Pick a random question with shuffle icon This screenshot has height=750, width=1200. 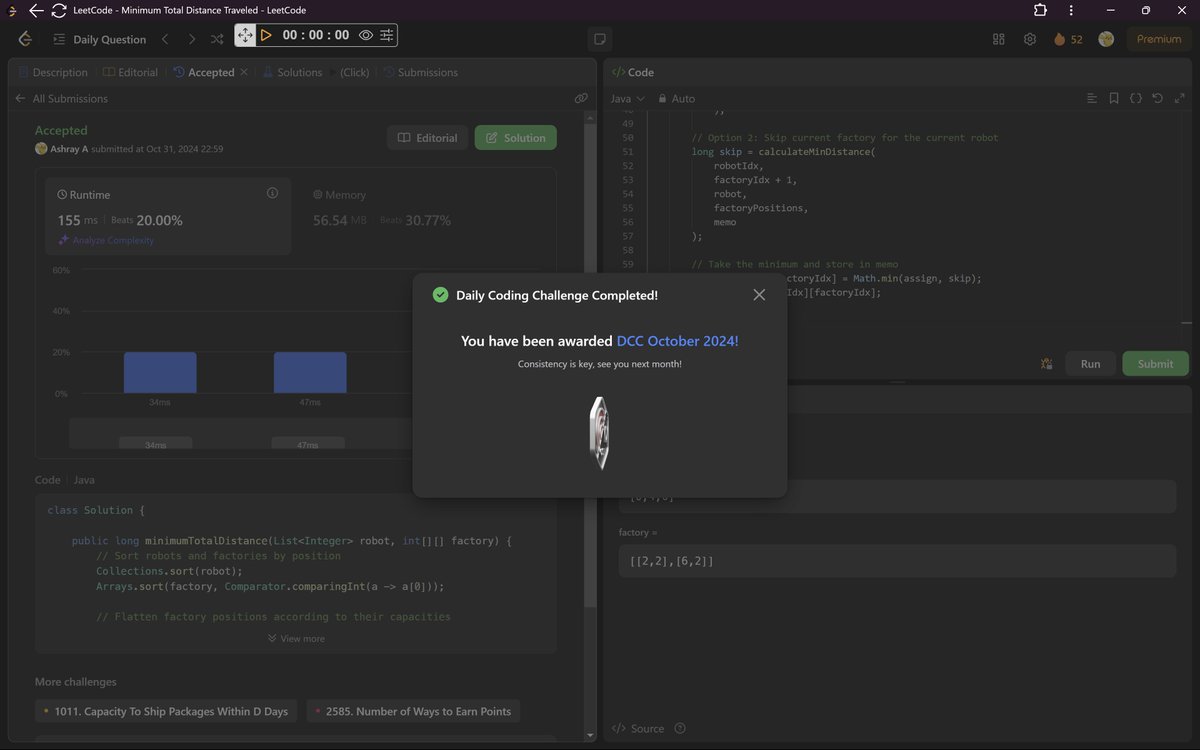pos(217,39)
